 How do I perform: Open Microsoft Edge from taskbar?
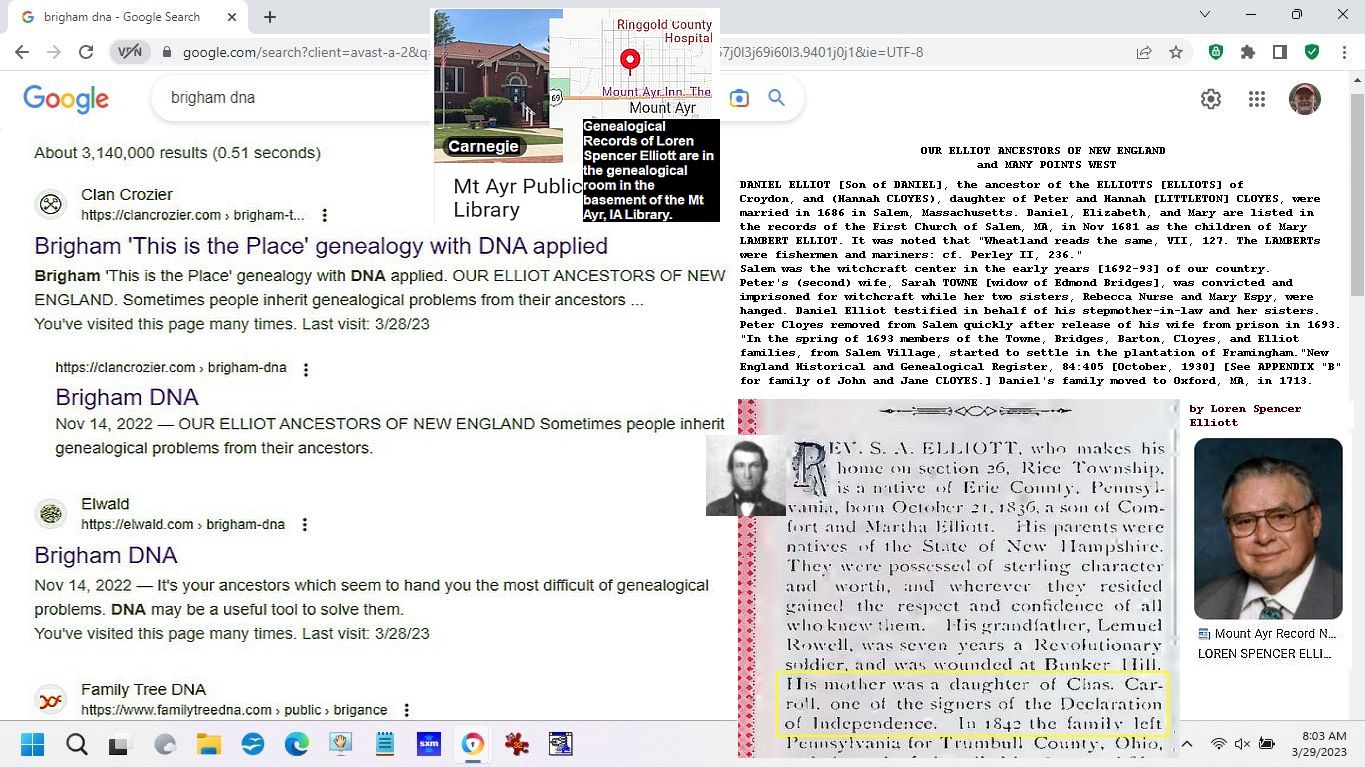pyautogui.click(x=296, y=744)
